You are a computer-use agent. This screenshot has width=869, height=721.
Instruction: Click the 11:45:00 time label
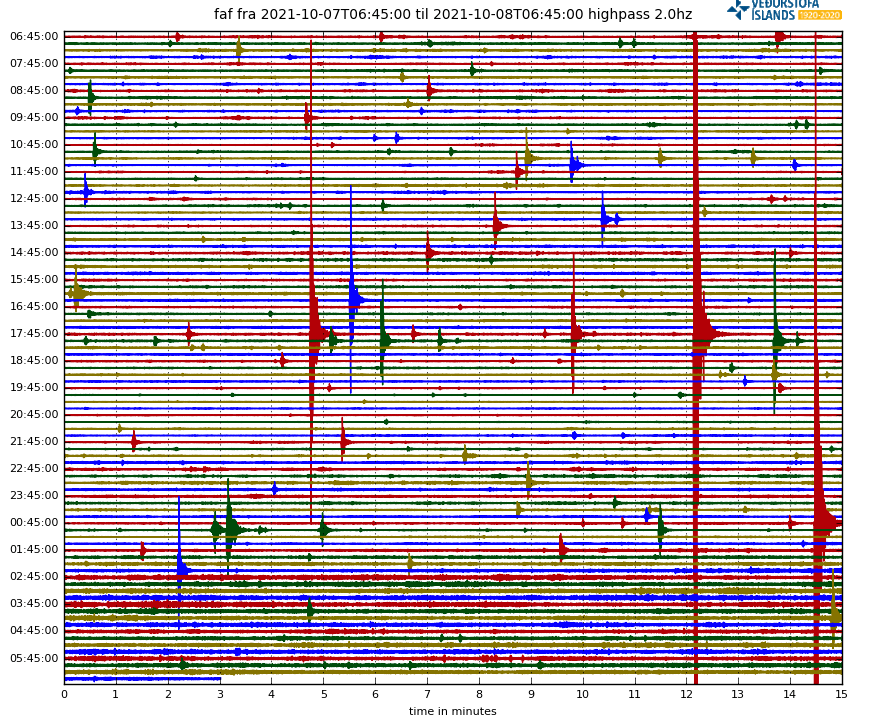34,172
